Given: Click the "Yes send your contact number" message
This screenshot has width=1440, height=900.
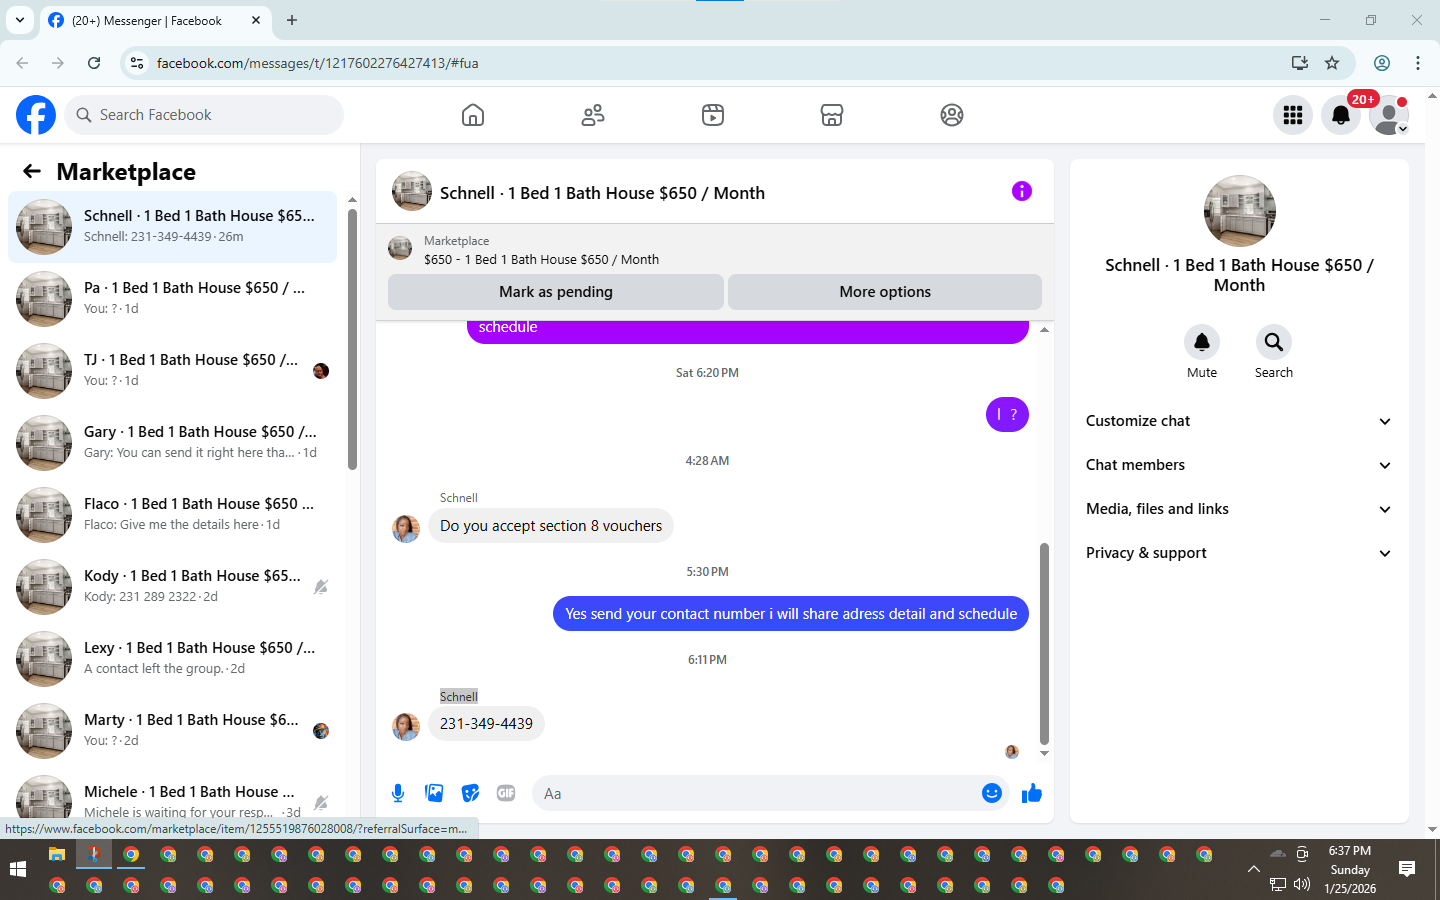Looking at the screenshot, I should click(791, 614).
